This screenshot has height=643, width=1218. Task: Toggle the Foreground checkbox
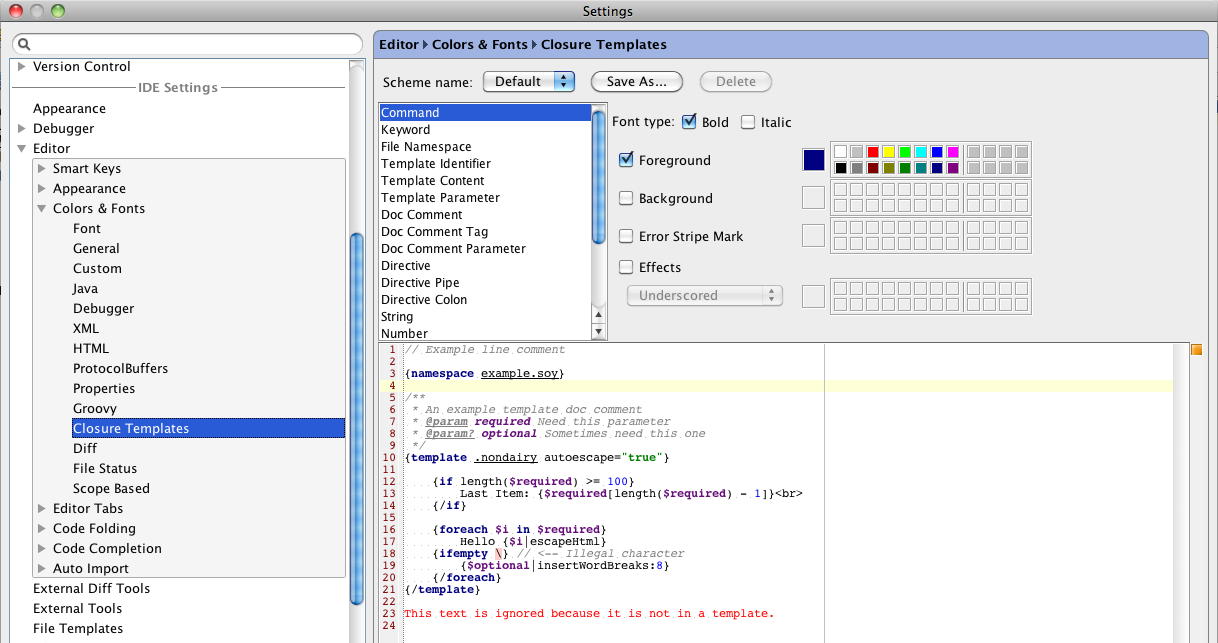tap(626, 160)
